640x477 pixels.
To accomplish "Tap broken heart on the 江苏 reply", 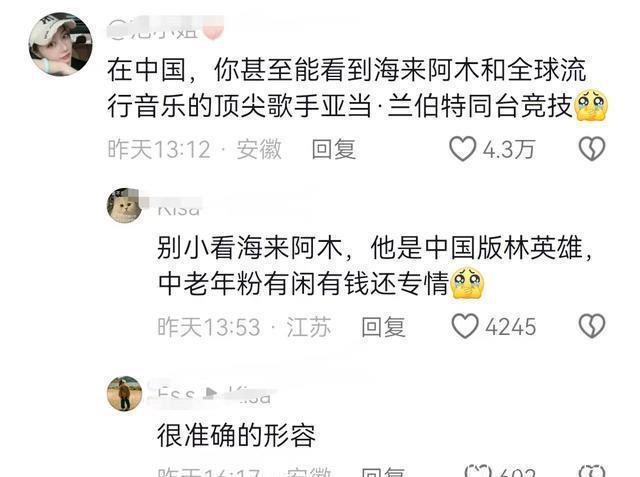I will click(592, 326).
